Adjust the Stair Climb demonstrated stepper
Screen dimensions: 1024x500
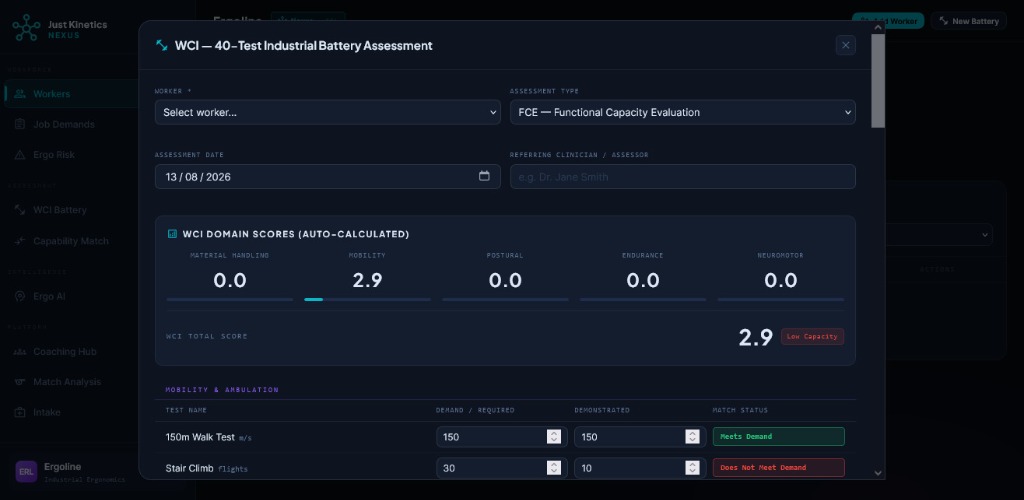[x=692, y=468]
